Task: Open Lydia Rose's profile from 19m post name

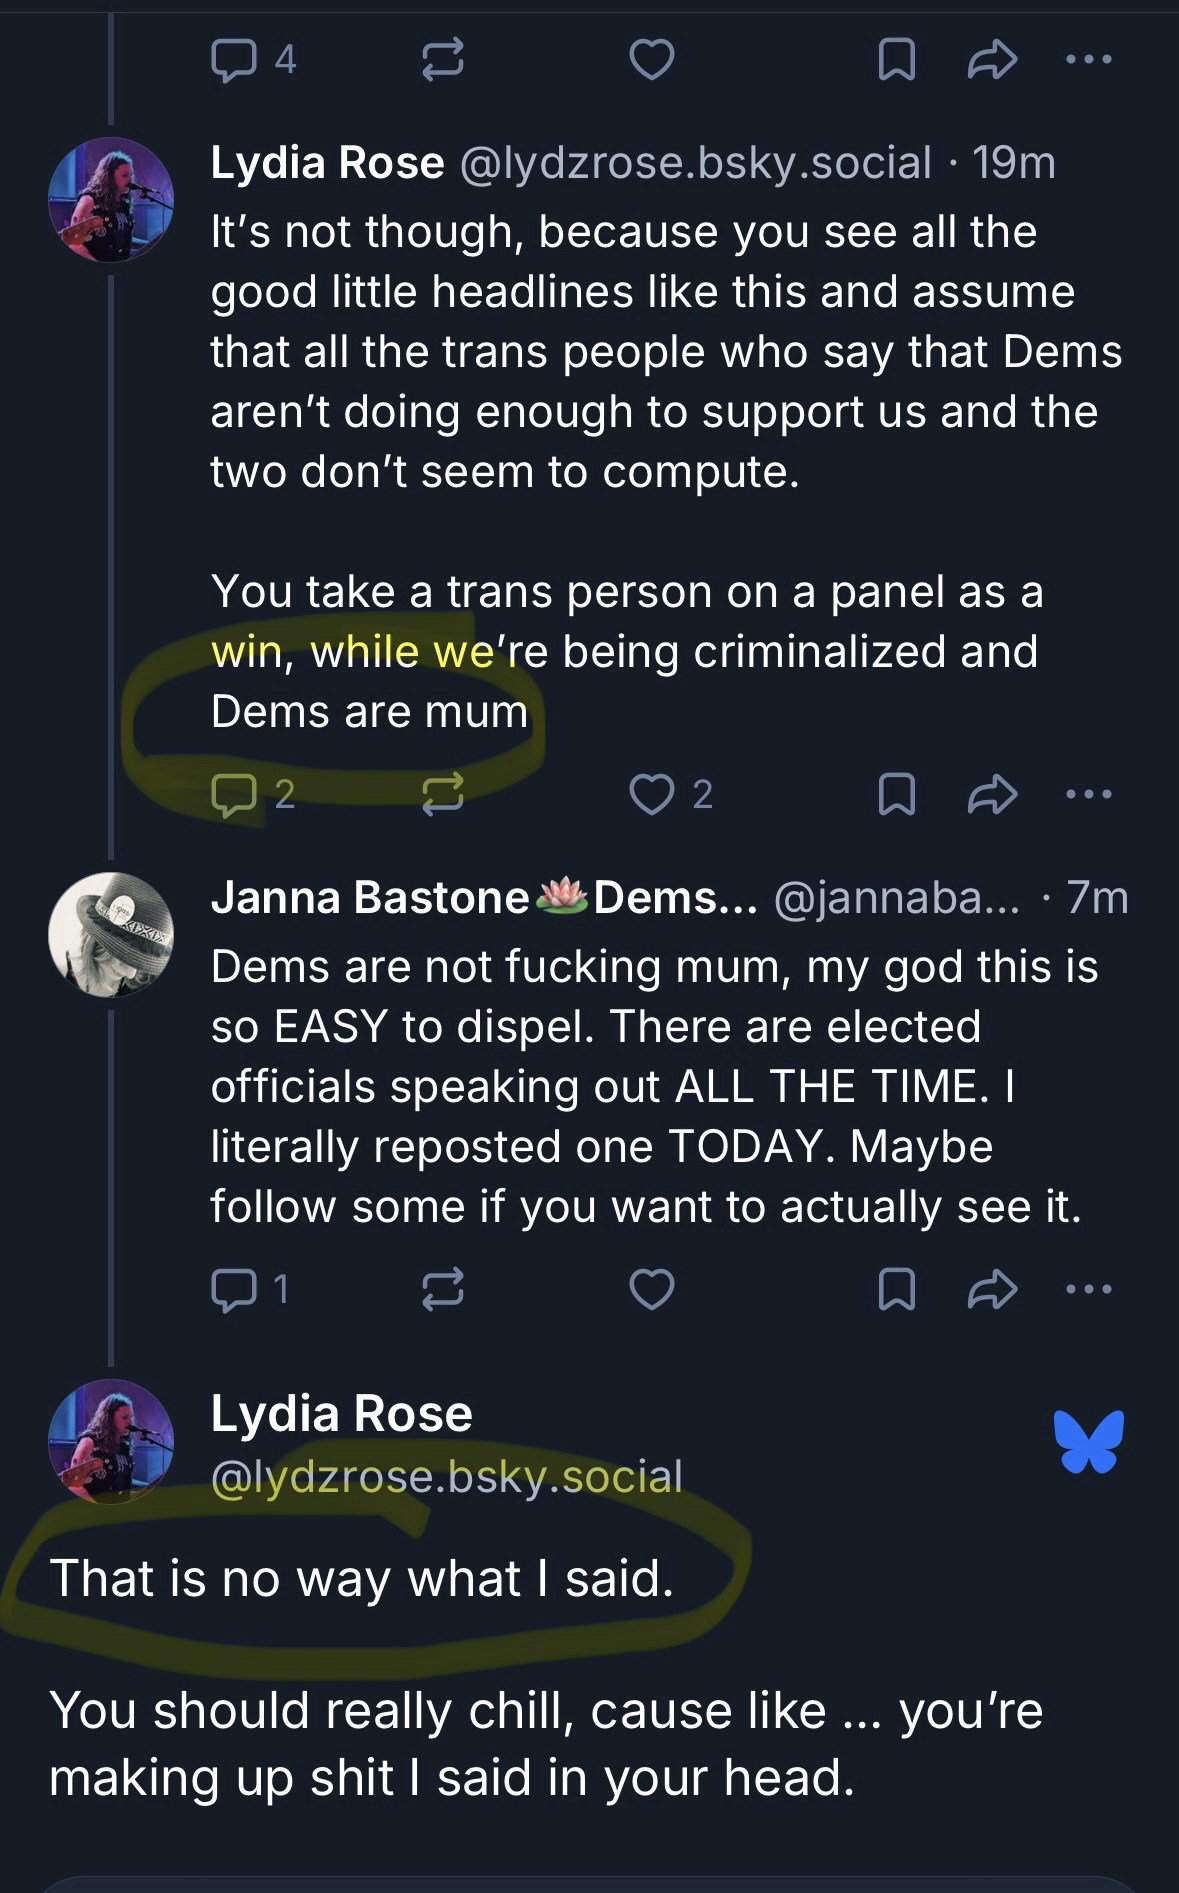Action: coord(327,163)
